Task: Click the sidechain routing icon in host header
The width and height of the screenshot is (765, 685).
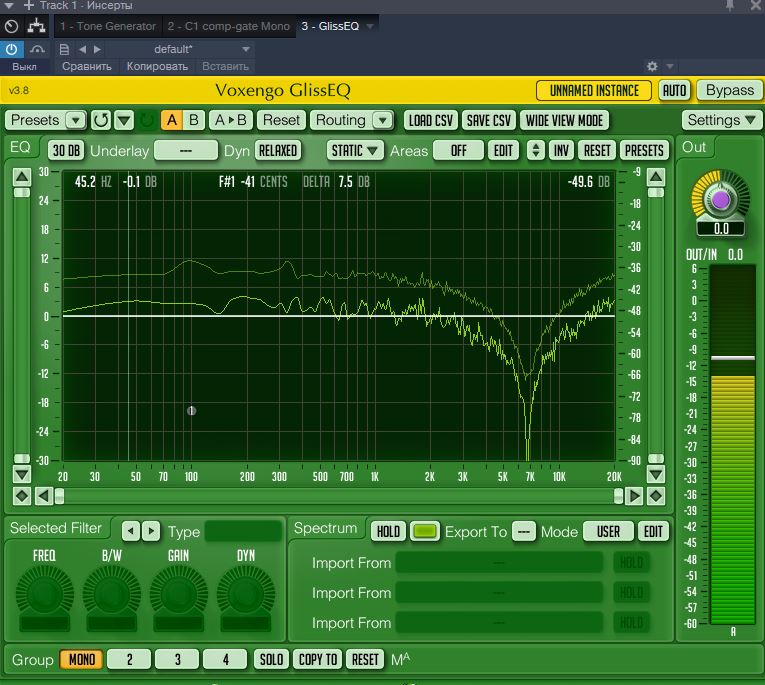Action: coord(36,26)
